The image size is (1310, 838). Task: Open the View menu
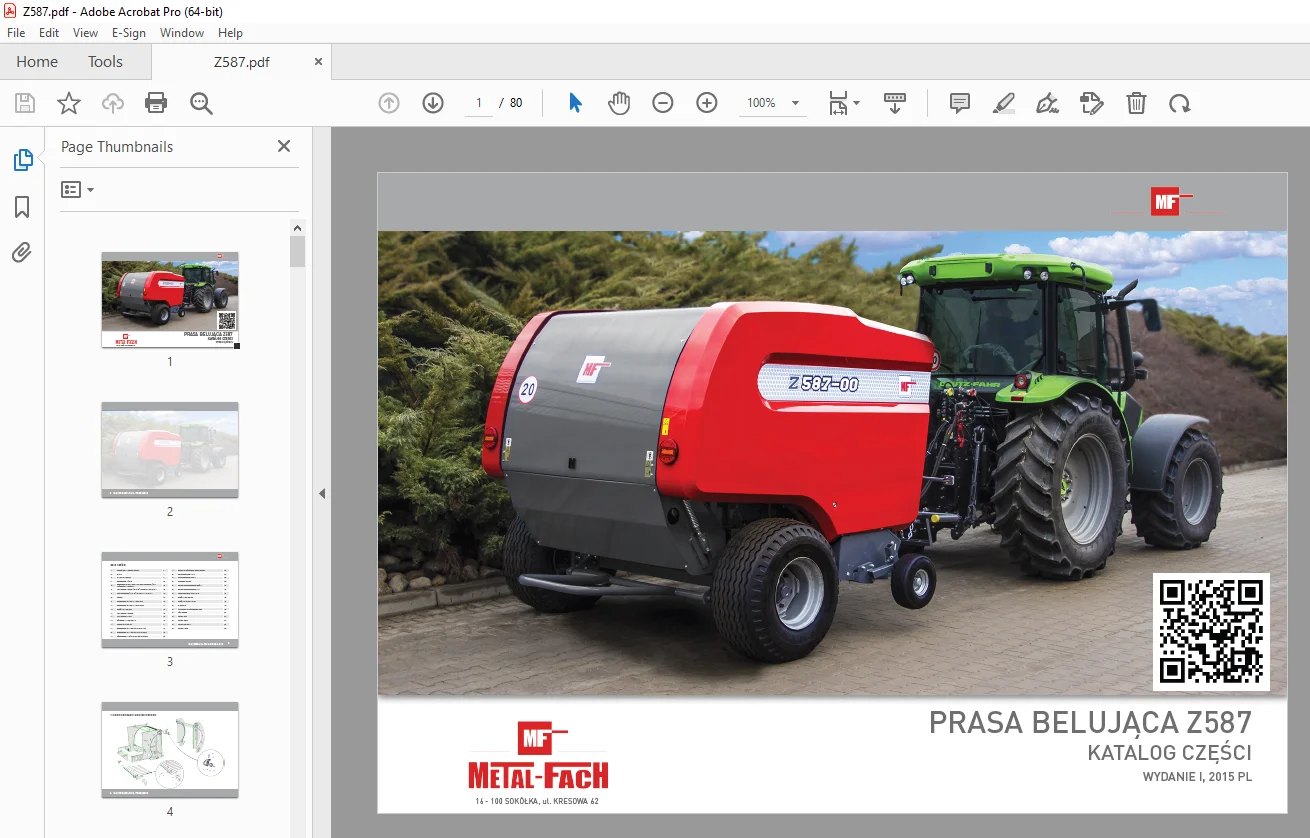[86, 33]
